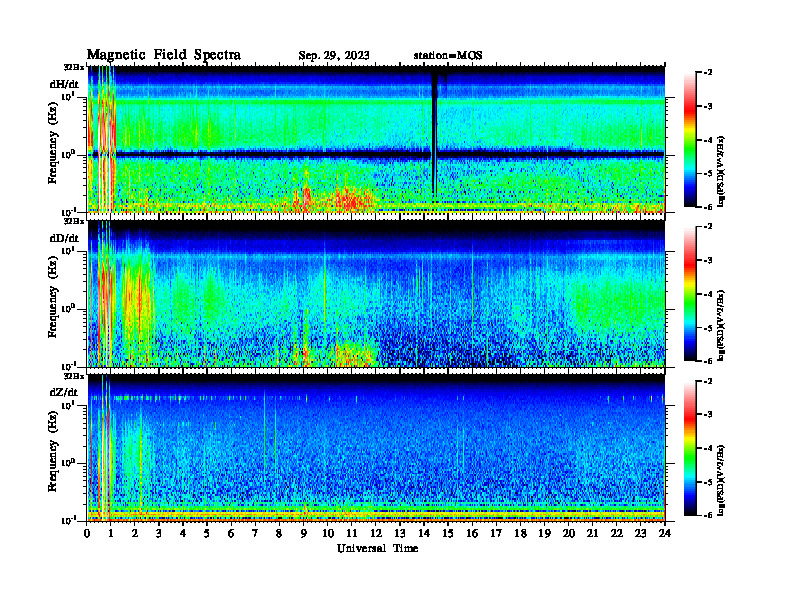
Task: Click the hour 6 tick label
Action: coord(231,533)
